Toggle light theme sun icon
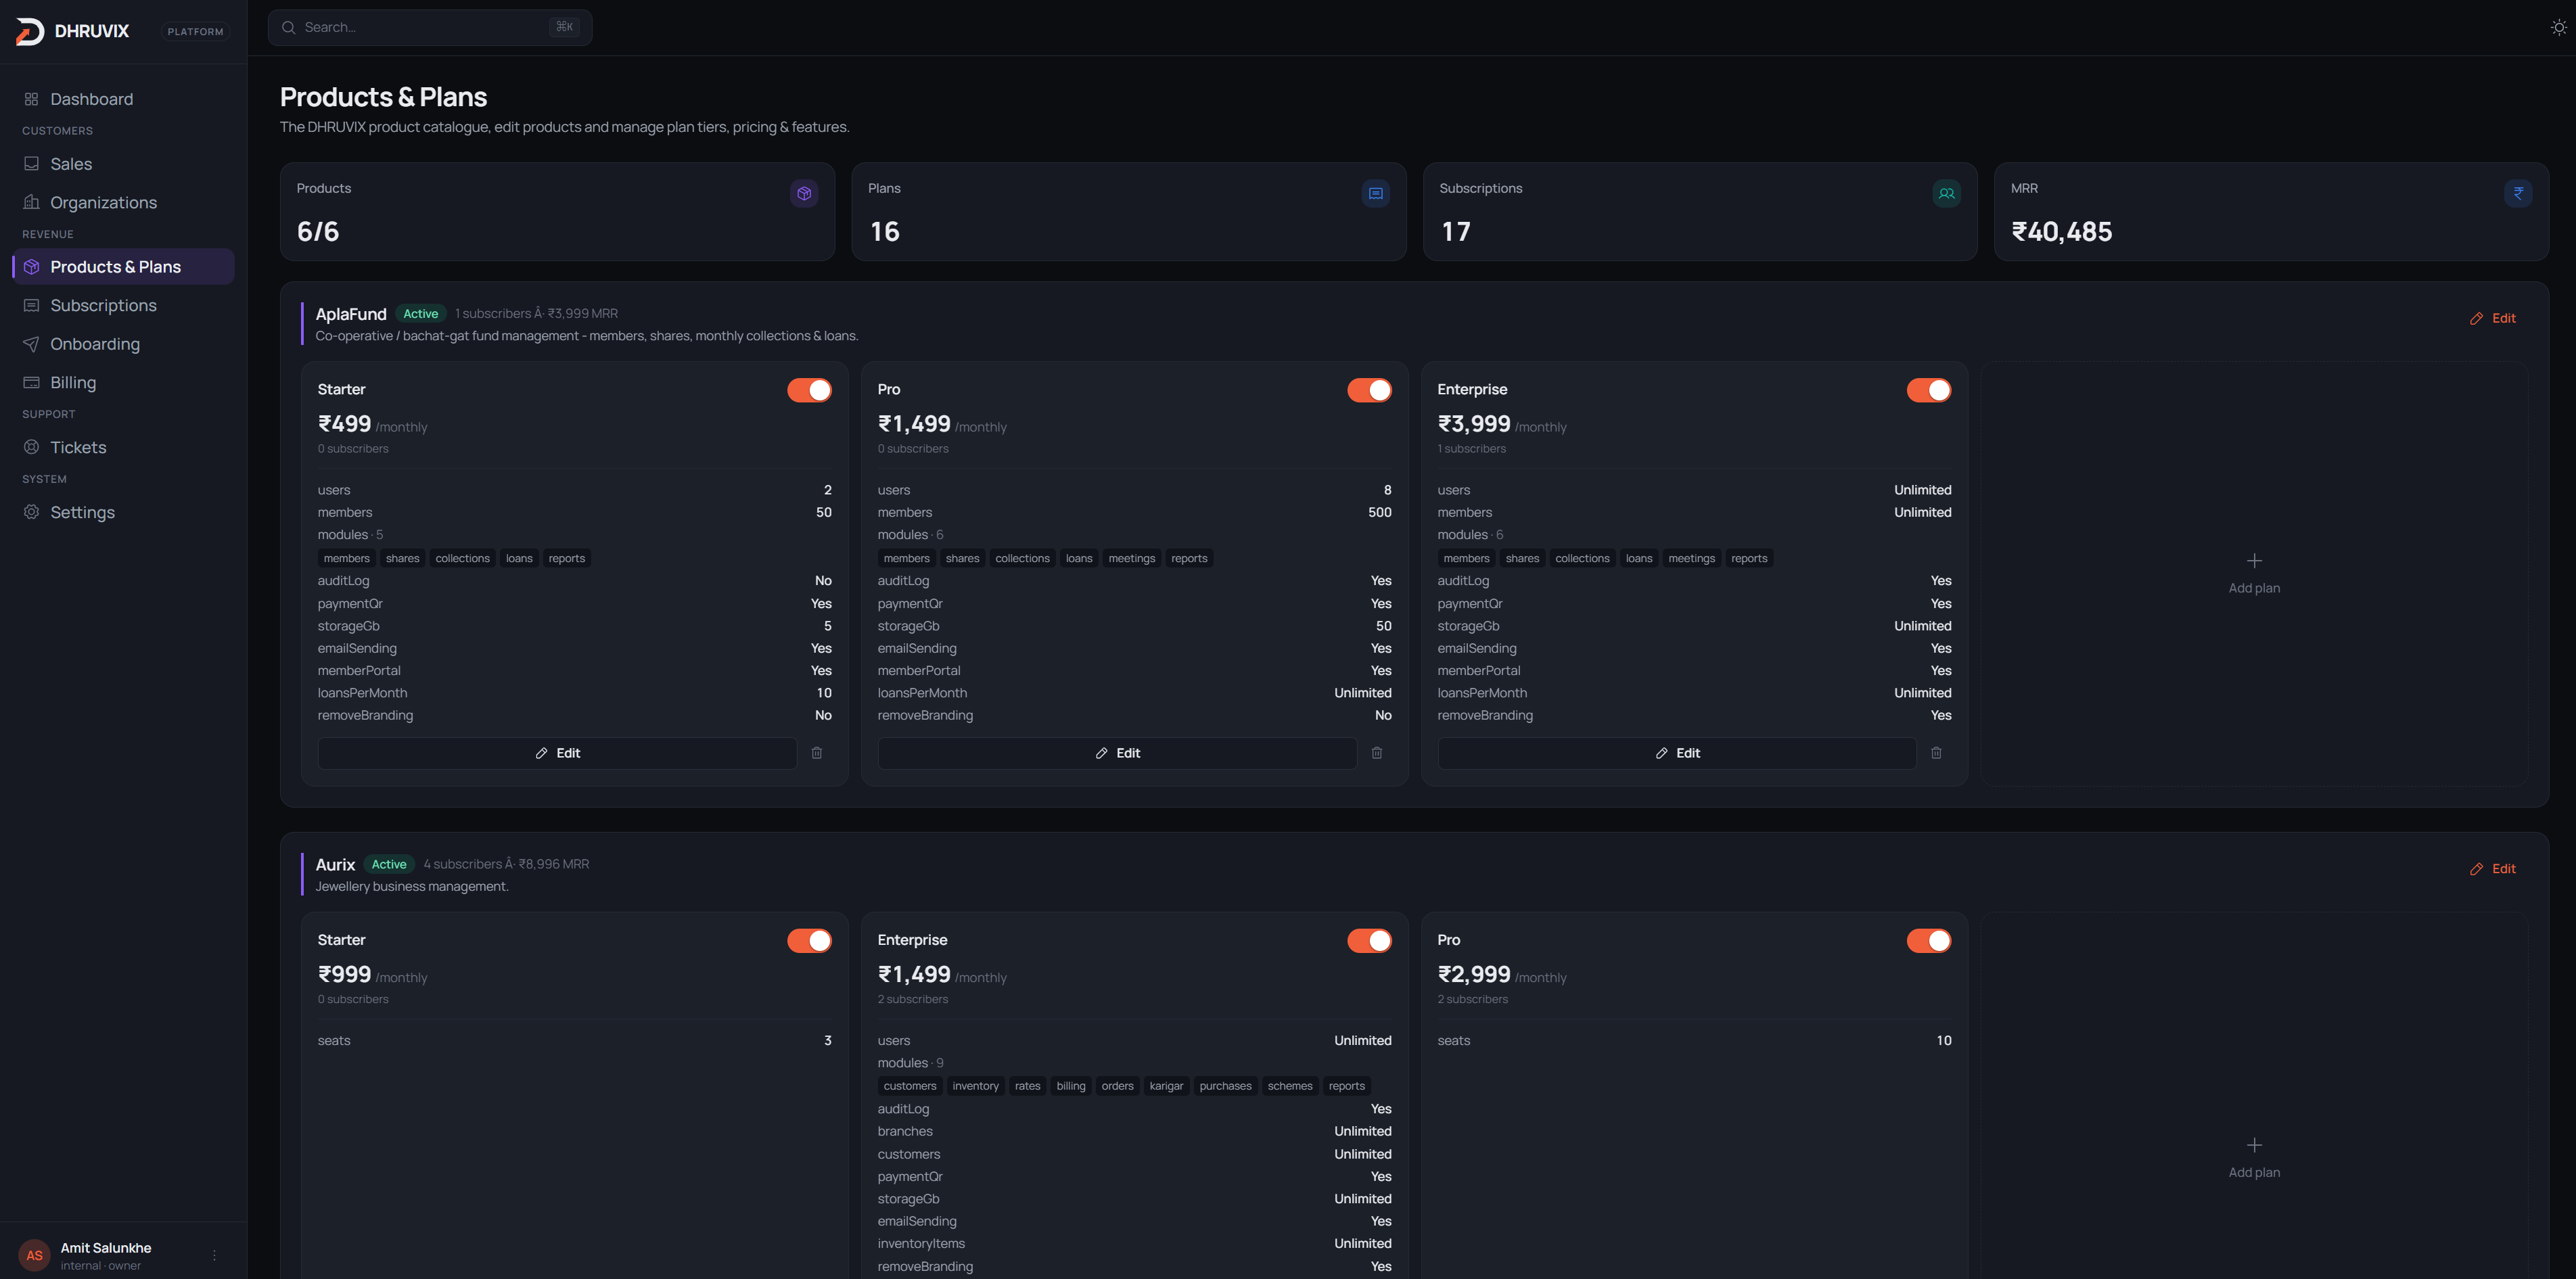 (2558, 28)
